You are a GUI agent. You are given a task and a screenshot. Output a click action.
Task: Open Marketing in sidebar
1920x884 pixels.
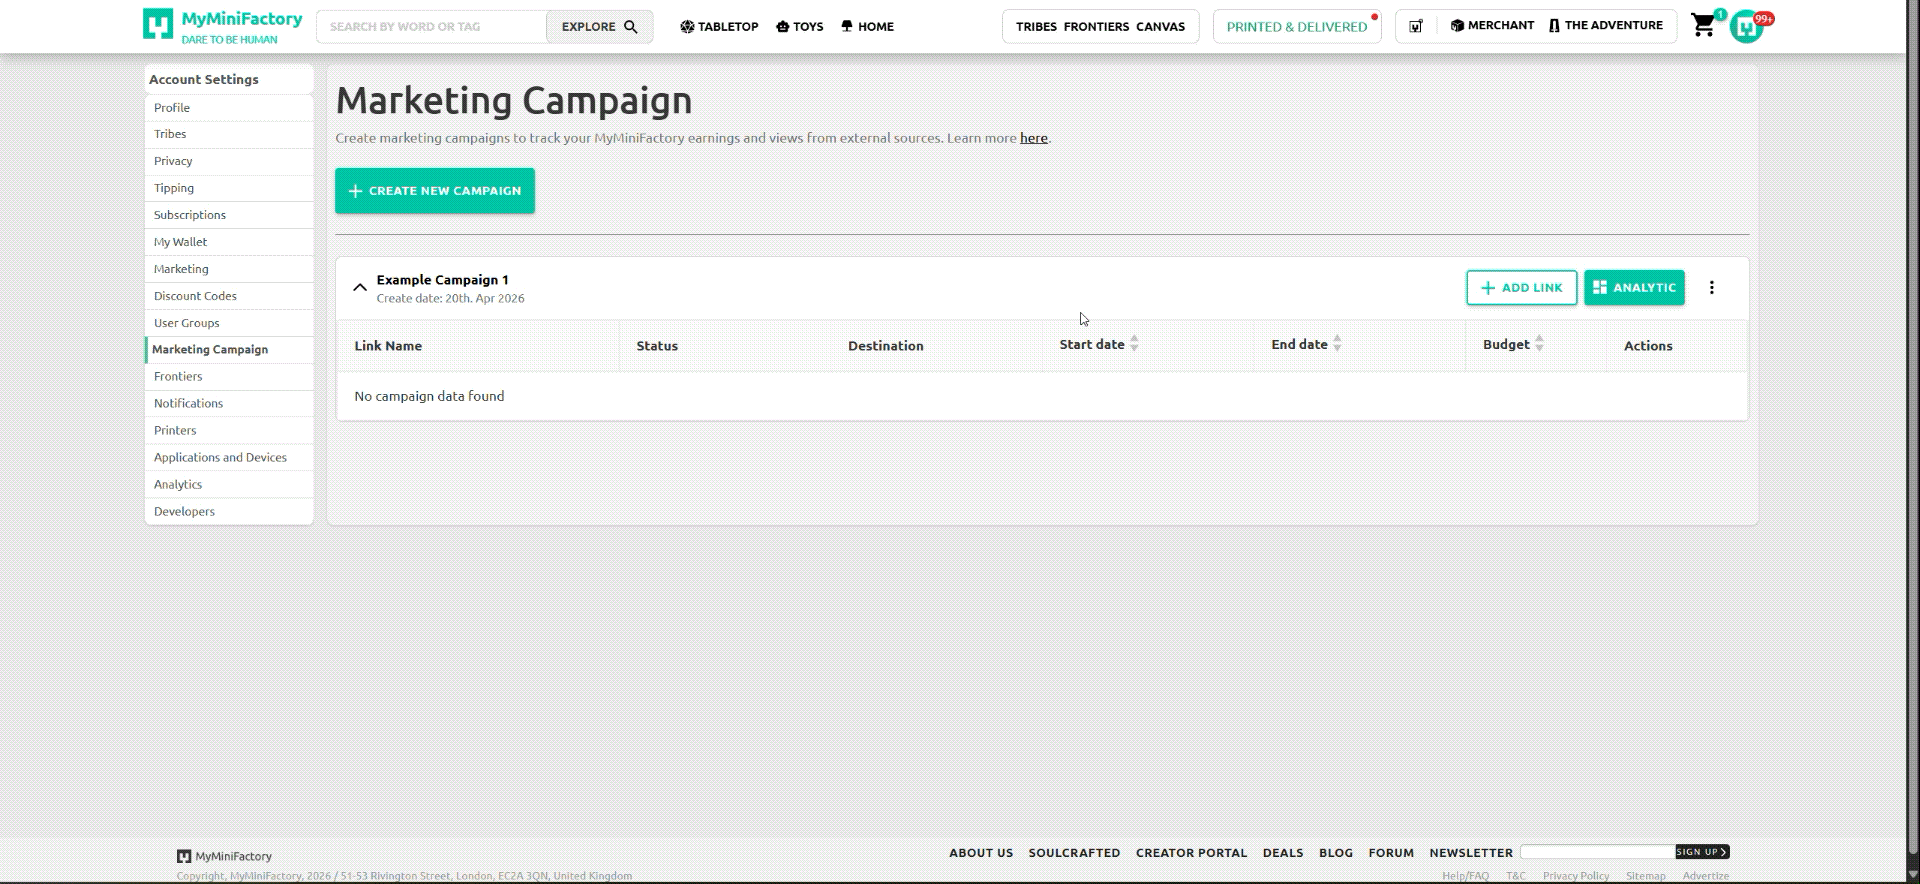pos(229,269)
